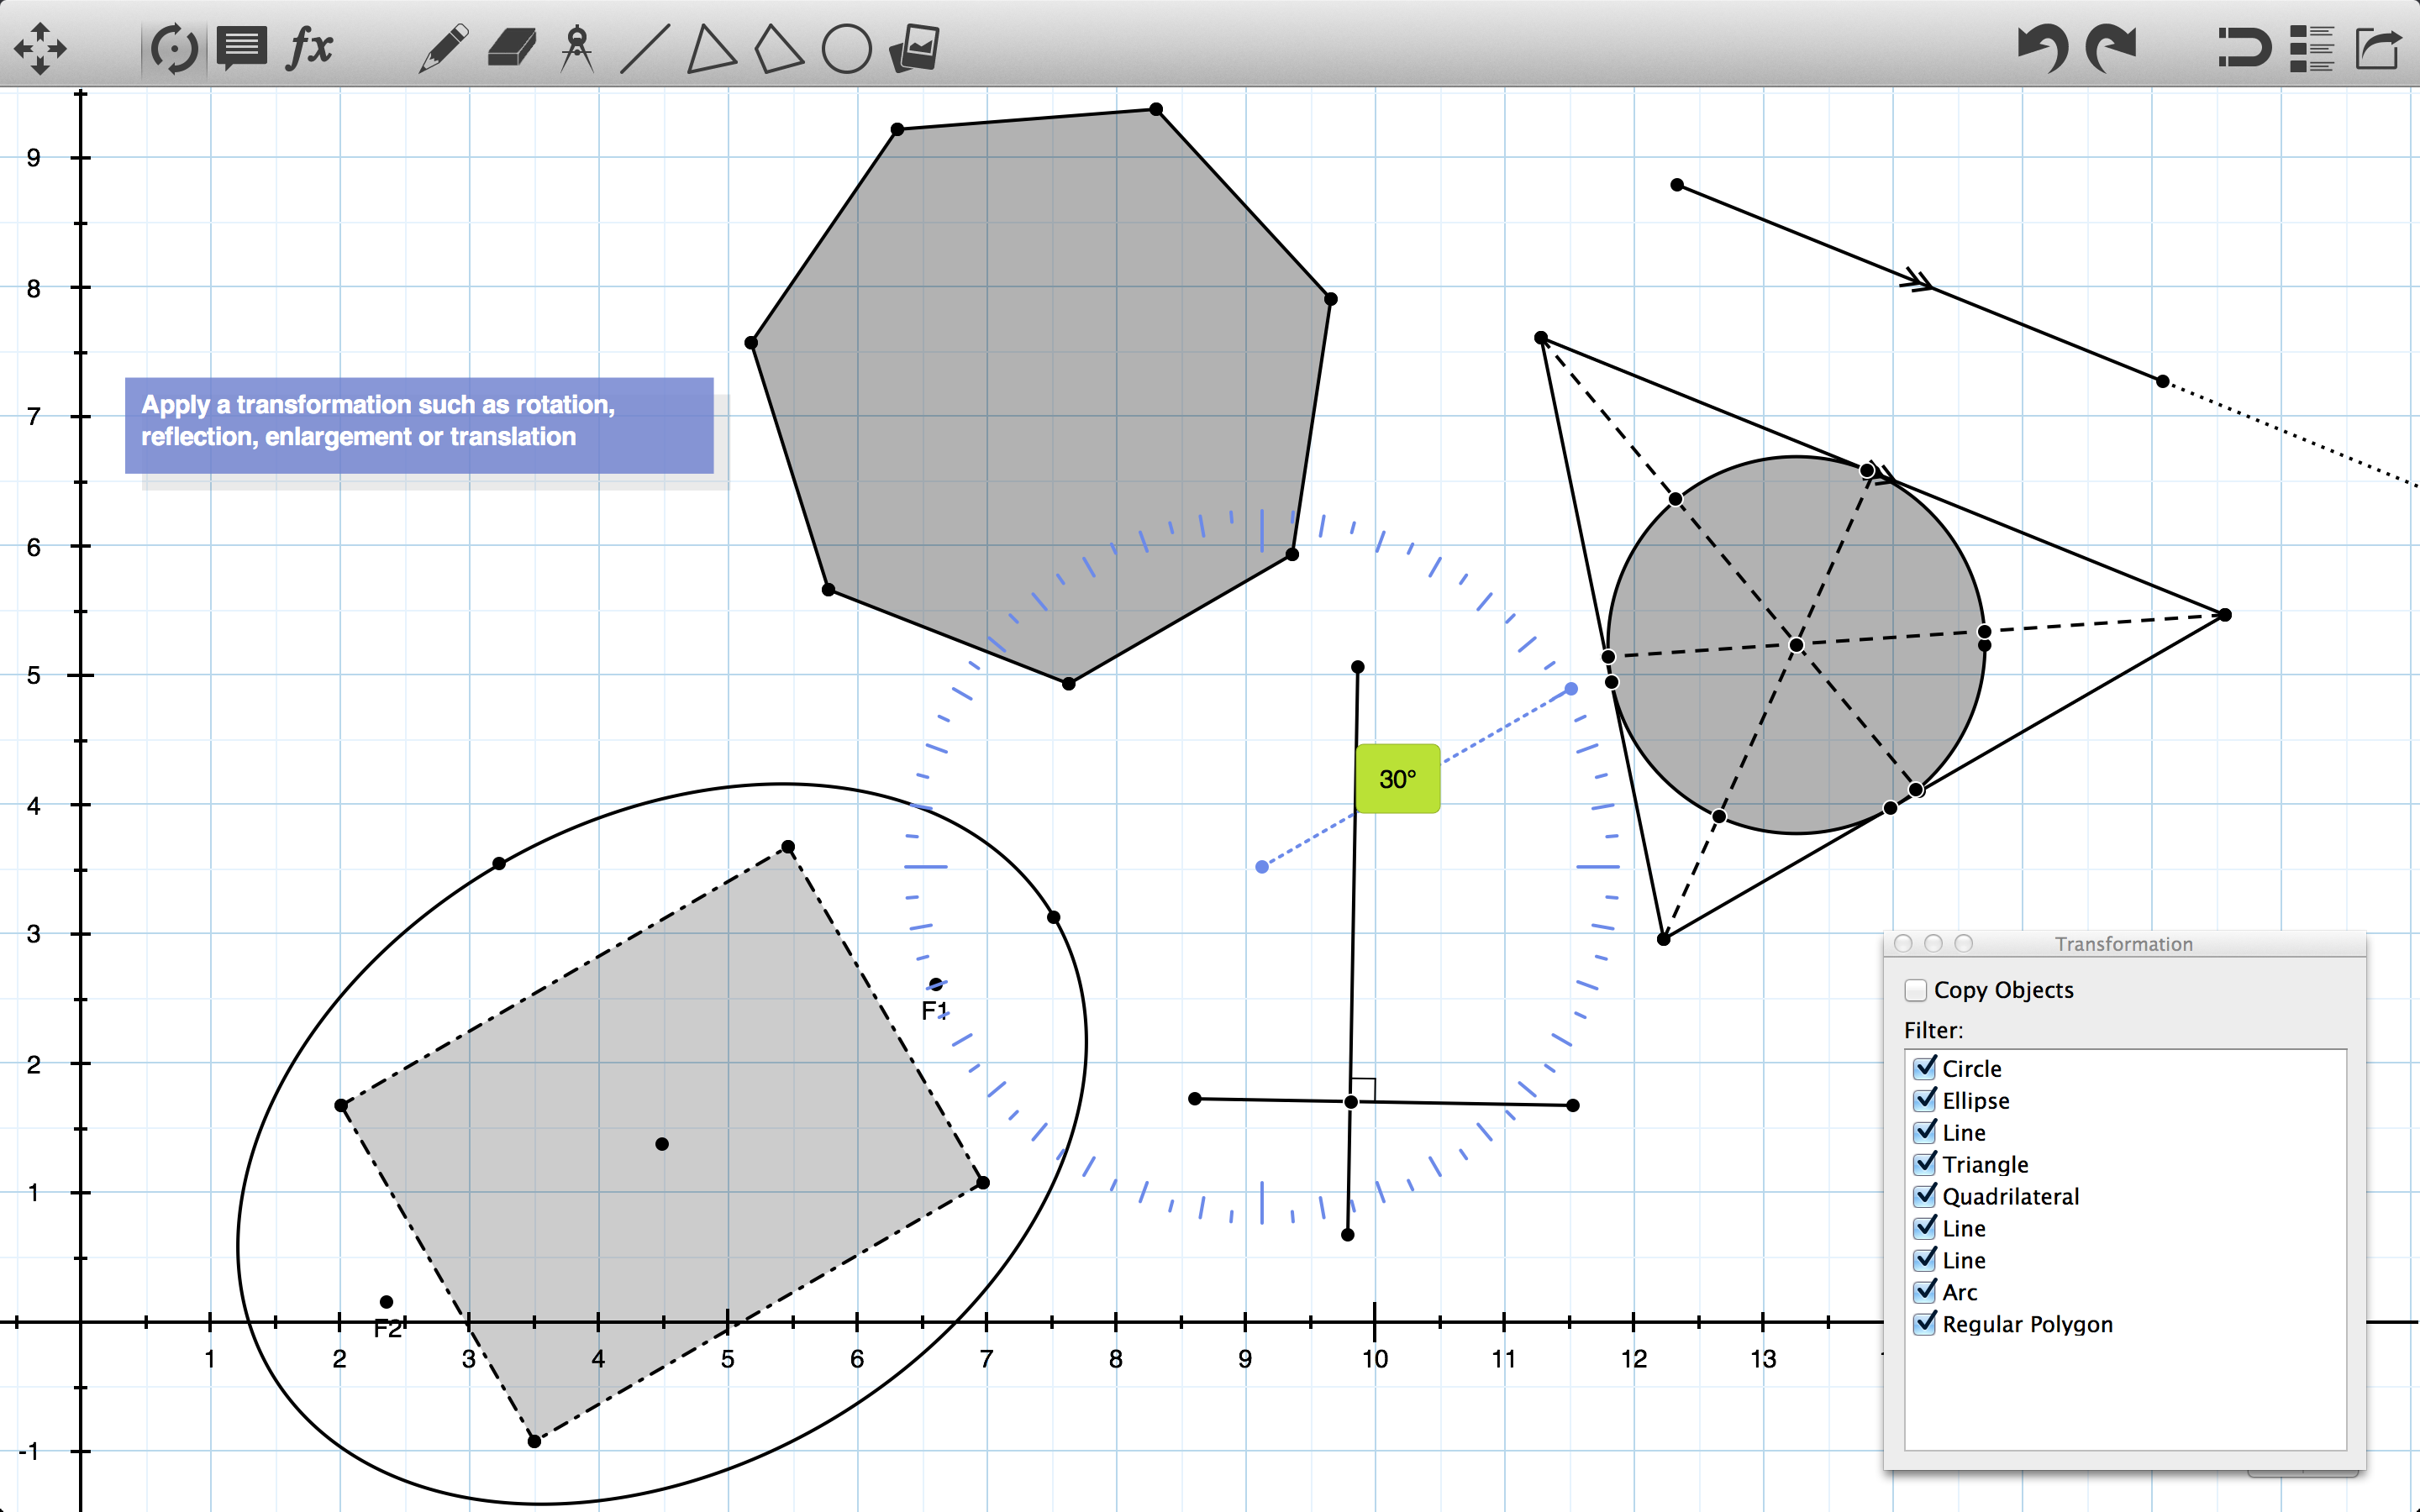2420x1512 pixels.
Task: Click the topmost vertex of the heptagon
Action: [x=1156, y=109]
